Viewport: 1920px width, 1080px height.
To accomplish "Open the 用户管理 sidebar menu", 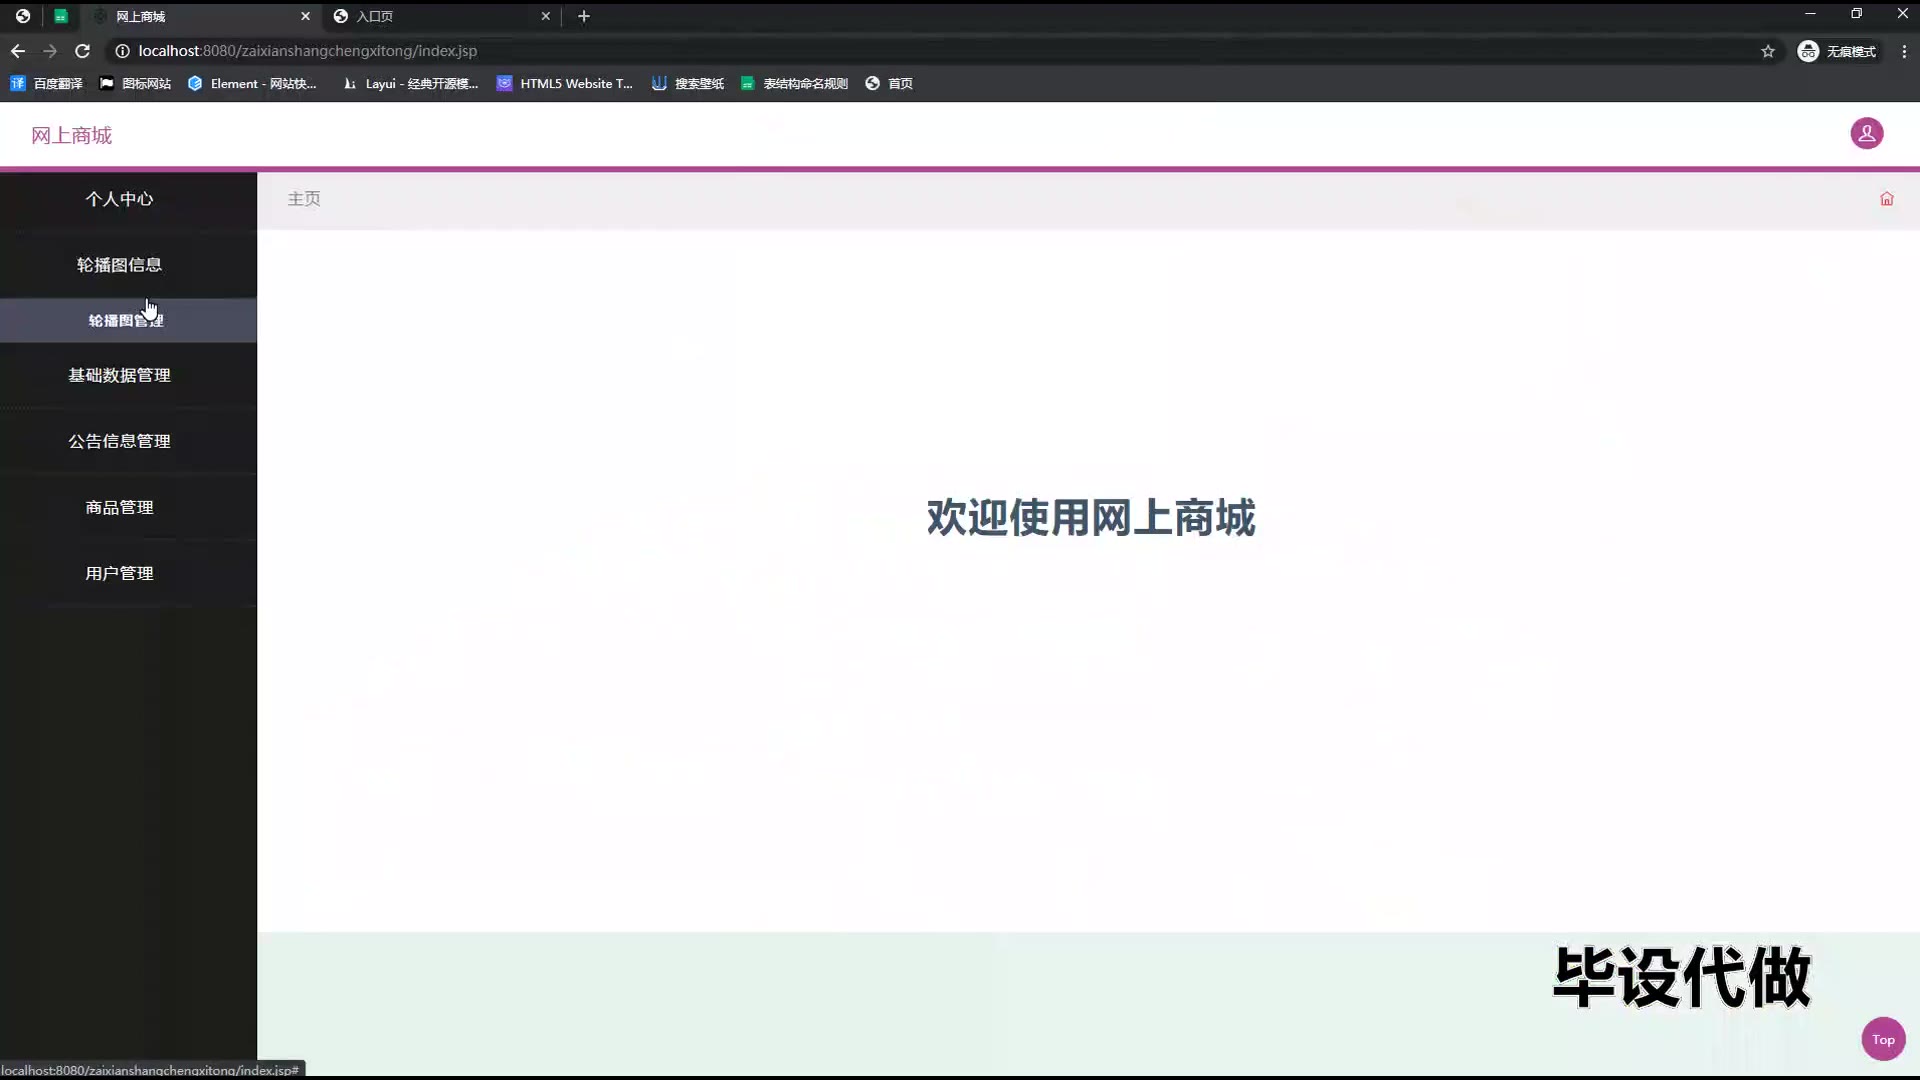I will point(119,573).
